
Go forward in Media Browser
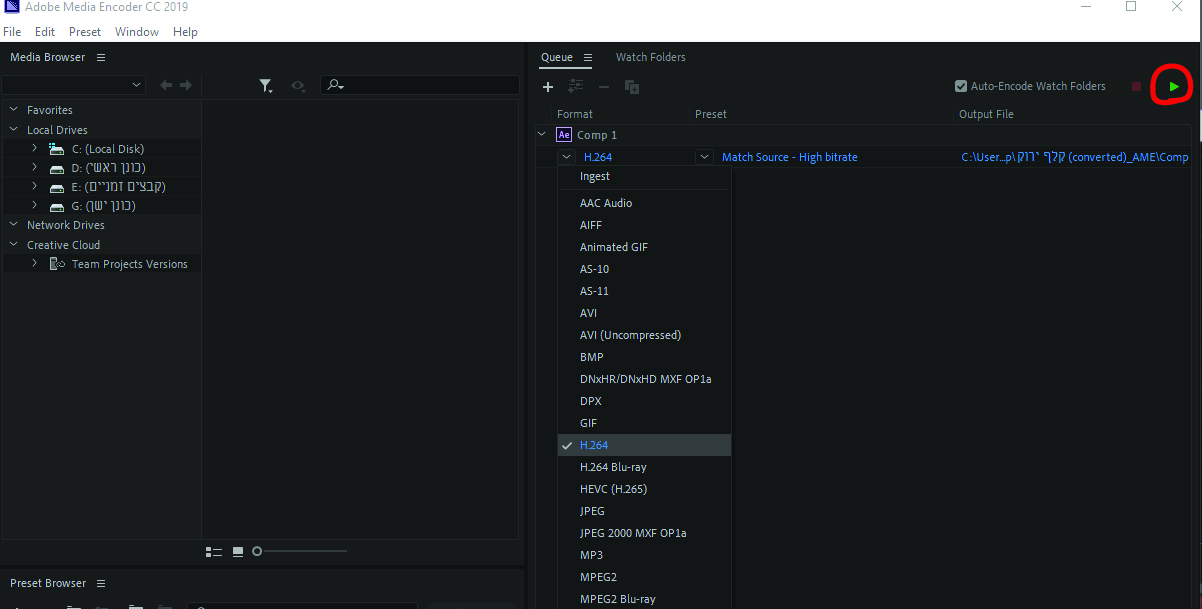coord(186,86)
